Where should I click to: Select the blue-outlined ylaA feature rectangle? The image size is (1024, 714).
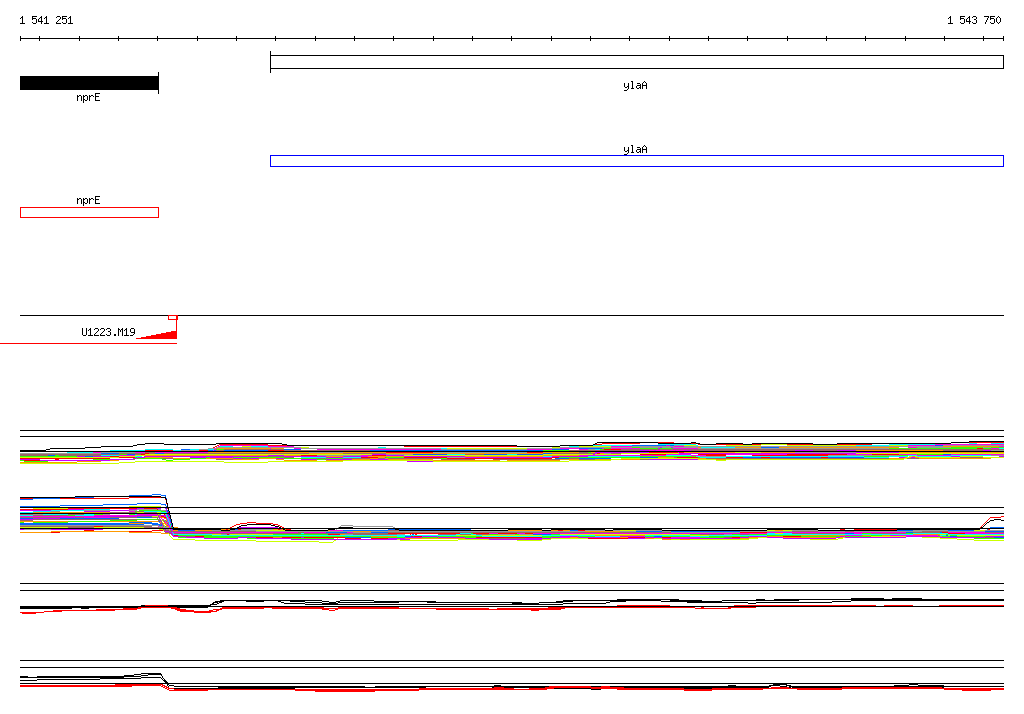click(x=637, y=161)
